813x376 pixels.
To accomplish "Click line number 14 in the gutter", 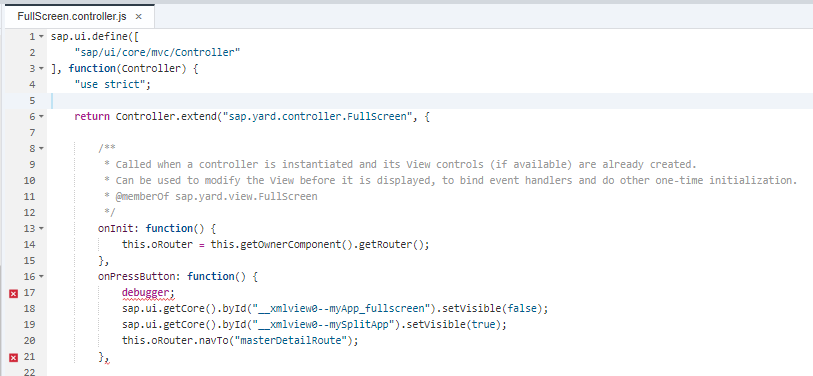I will click(30, 244).
